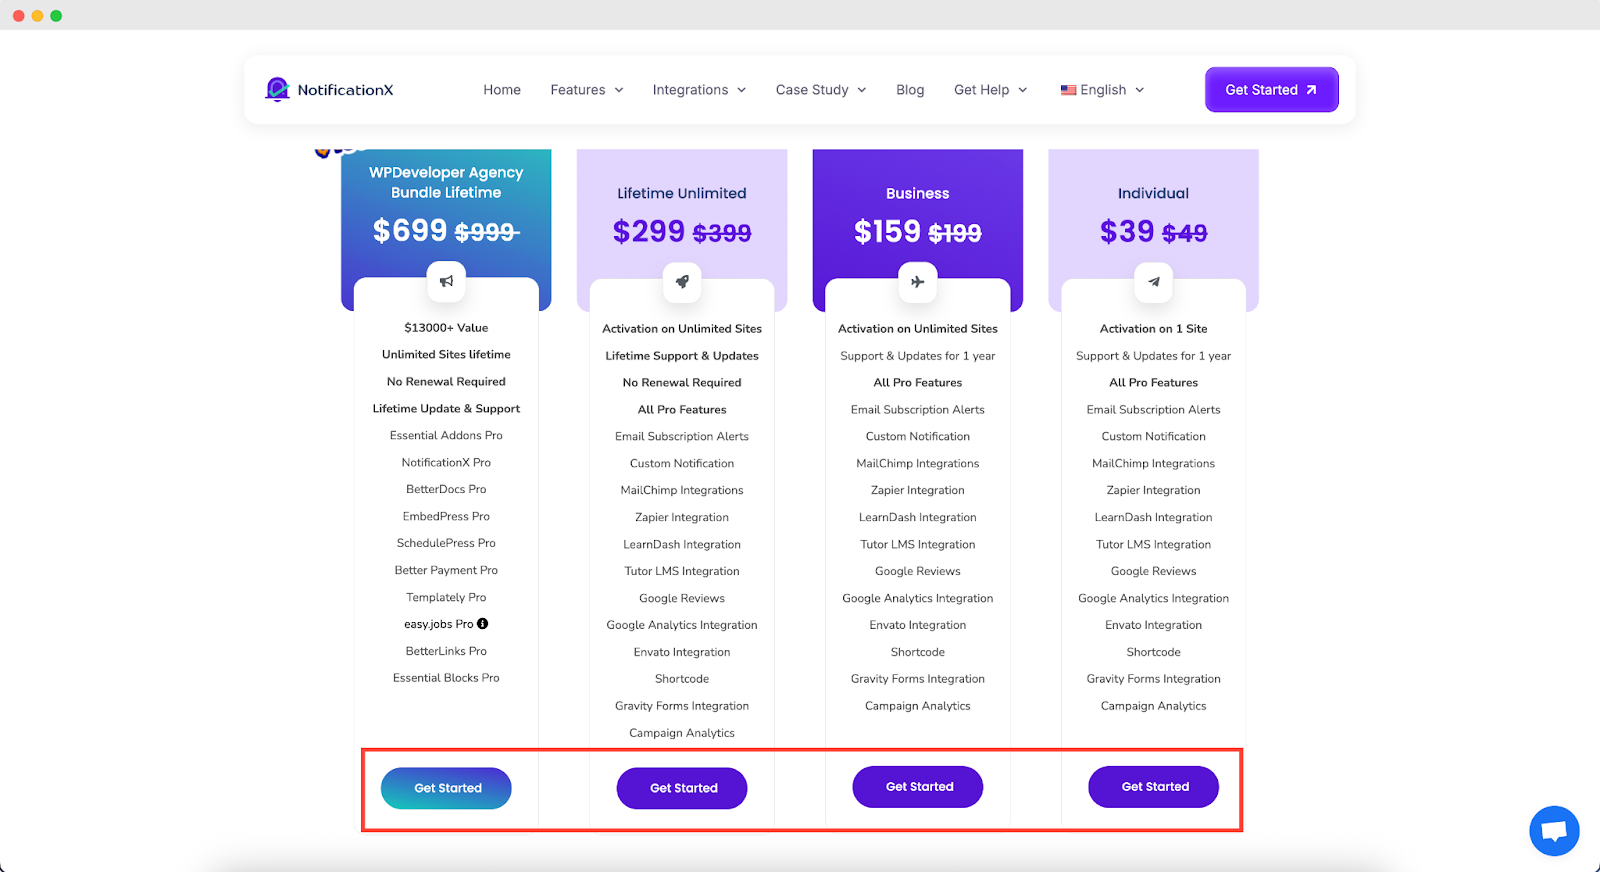The height and width of the screenshot is (872, 1600).
Task: Click 'SchedulePress Pro' feature text
Action: click(446, 544)
